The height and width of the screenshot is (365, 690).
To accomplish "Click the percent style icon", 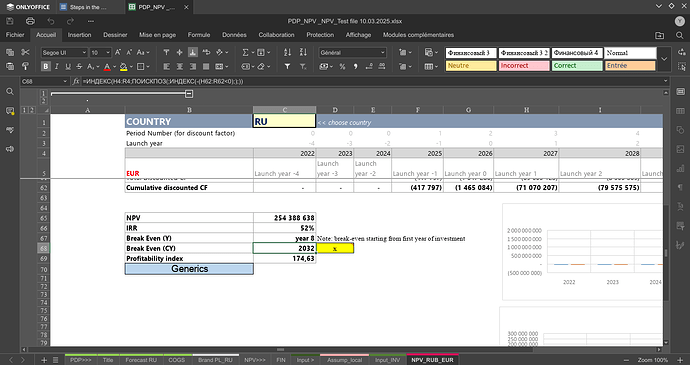I will pos(342,66).
